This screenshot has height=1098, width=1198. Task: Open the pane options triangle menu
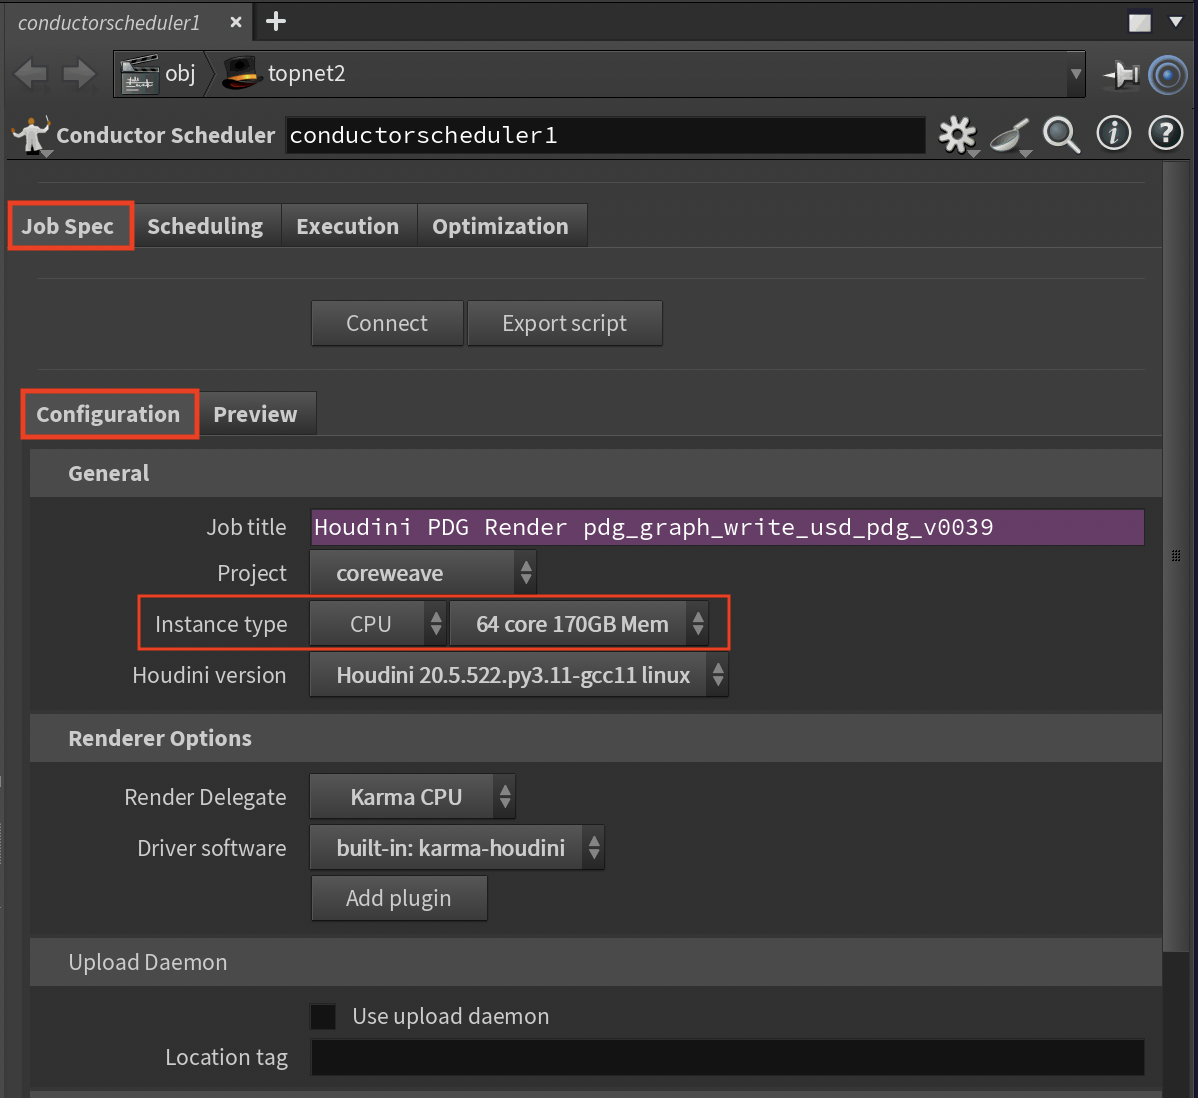[1176, 21]
